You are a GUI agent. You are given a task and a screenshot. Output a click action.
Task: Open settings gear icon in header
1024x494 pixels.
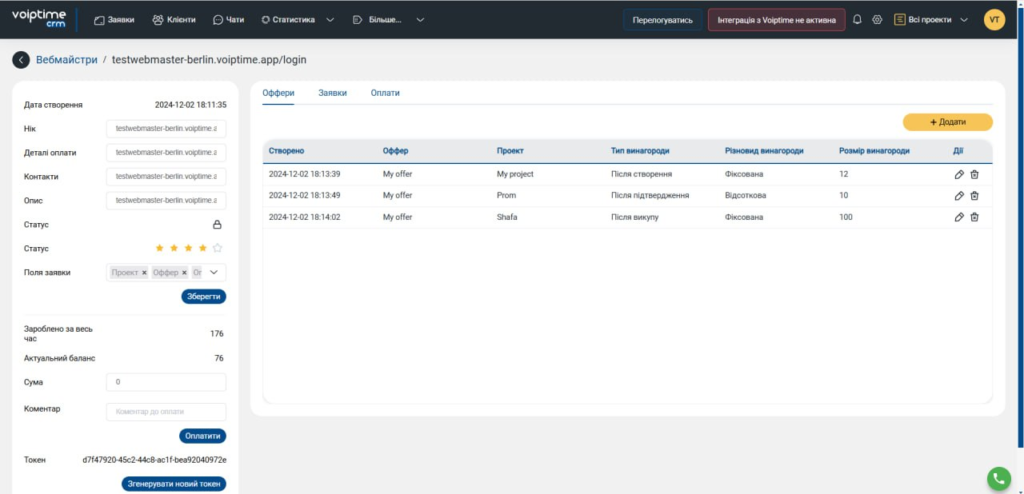click(877, 20)
